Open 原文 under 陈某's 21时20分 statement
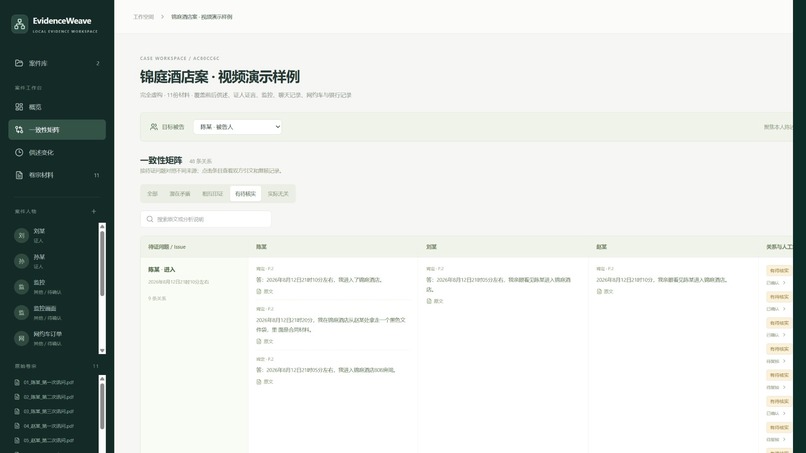This screenshot has width=806, height=453. (x=265, y=341)
